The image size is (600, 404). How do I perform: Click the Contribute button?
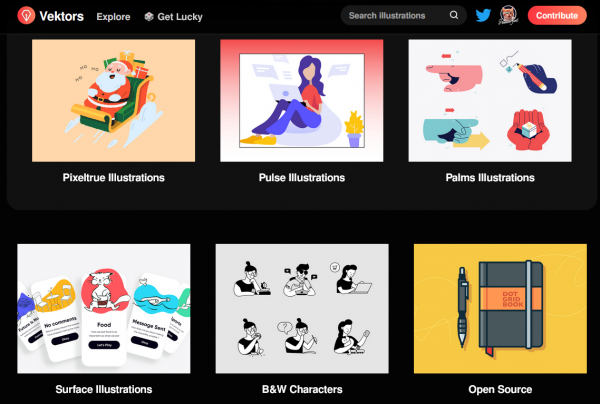coord(557,16)
